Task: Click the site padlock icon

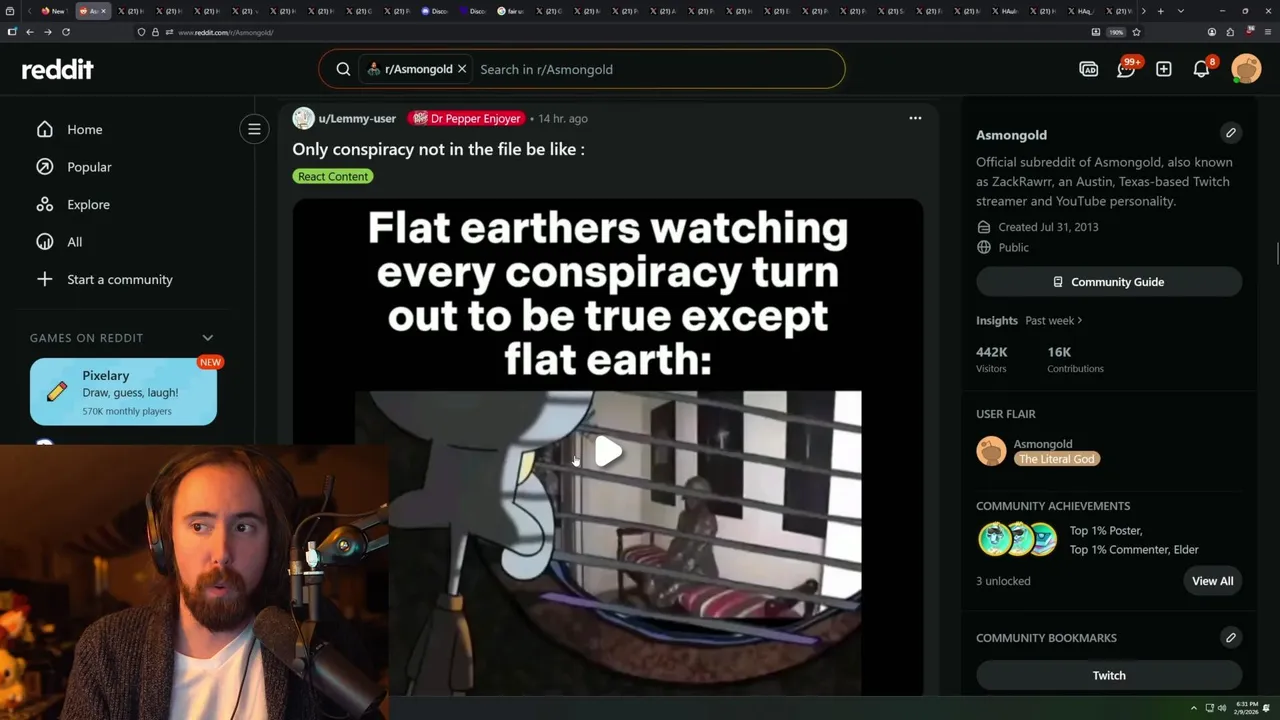Action: pos(155,32)
